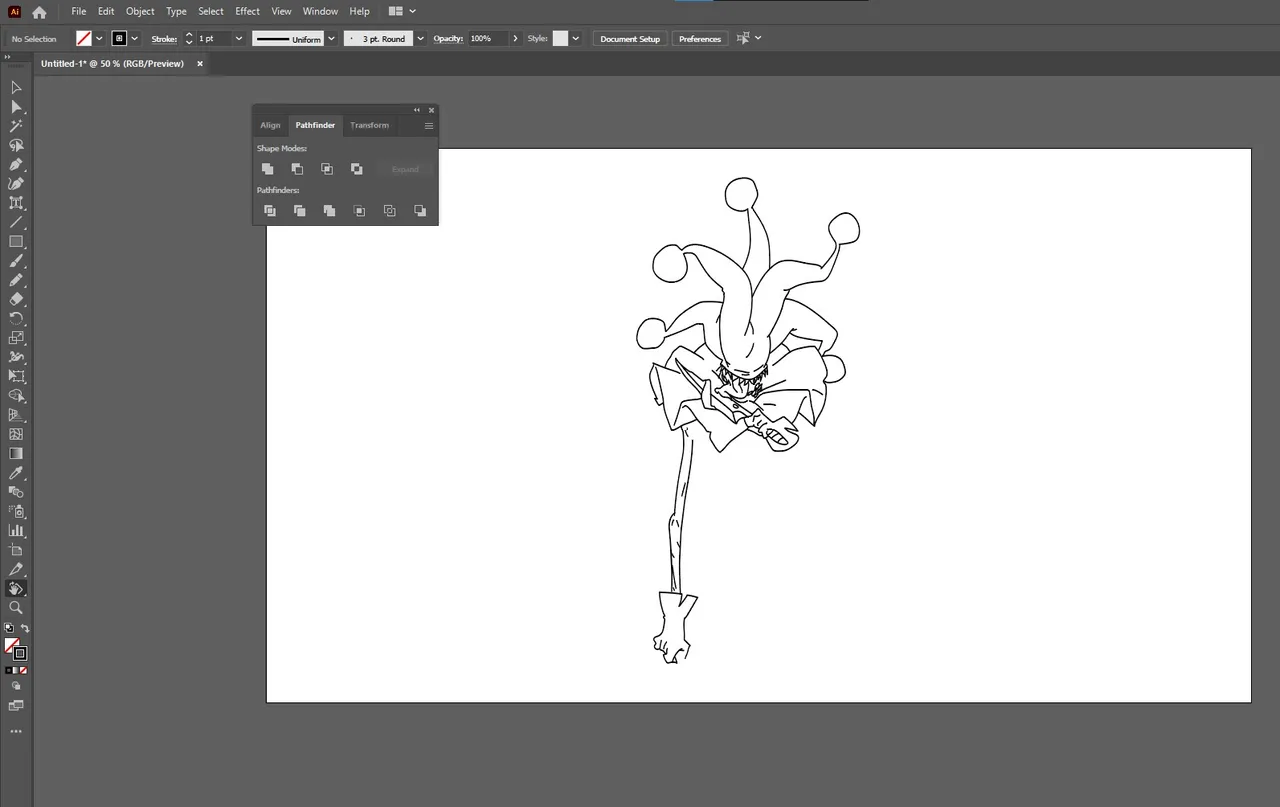Select the Symbol Sprayer tool
The width and height of the screenshot is (1280, 807).
[16, 511]
